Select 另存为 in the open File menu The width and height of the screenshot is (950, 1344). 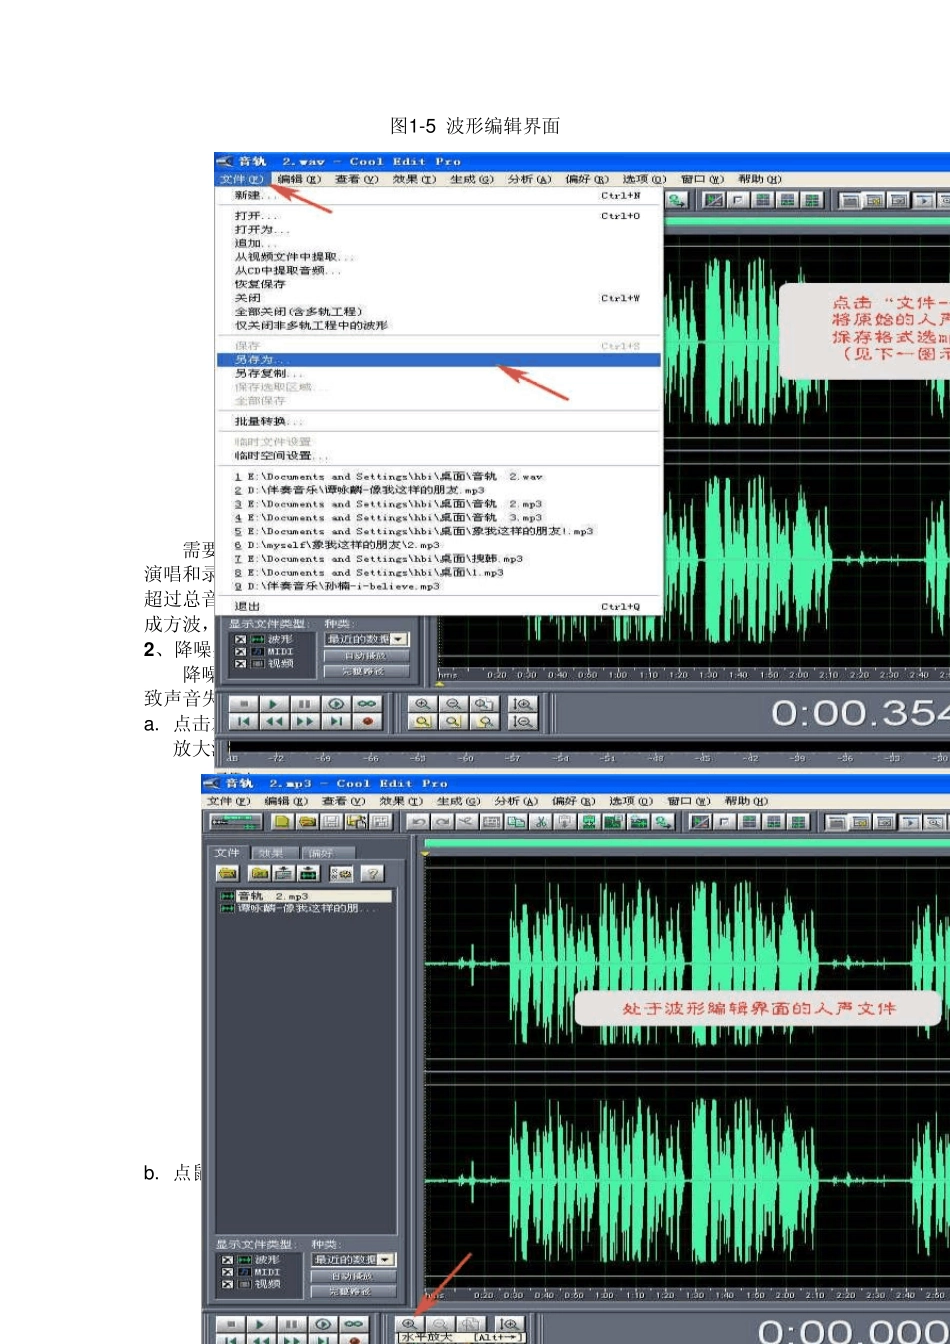coord(439,359)
